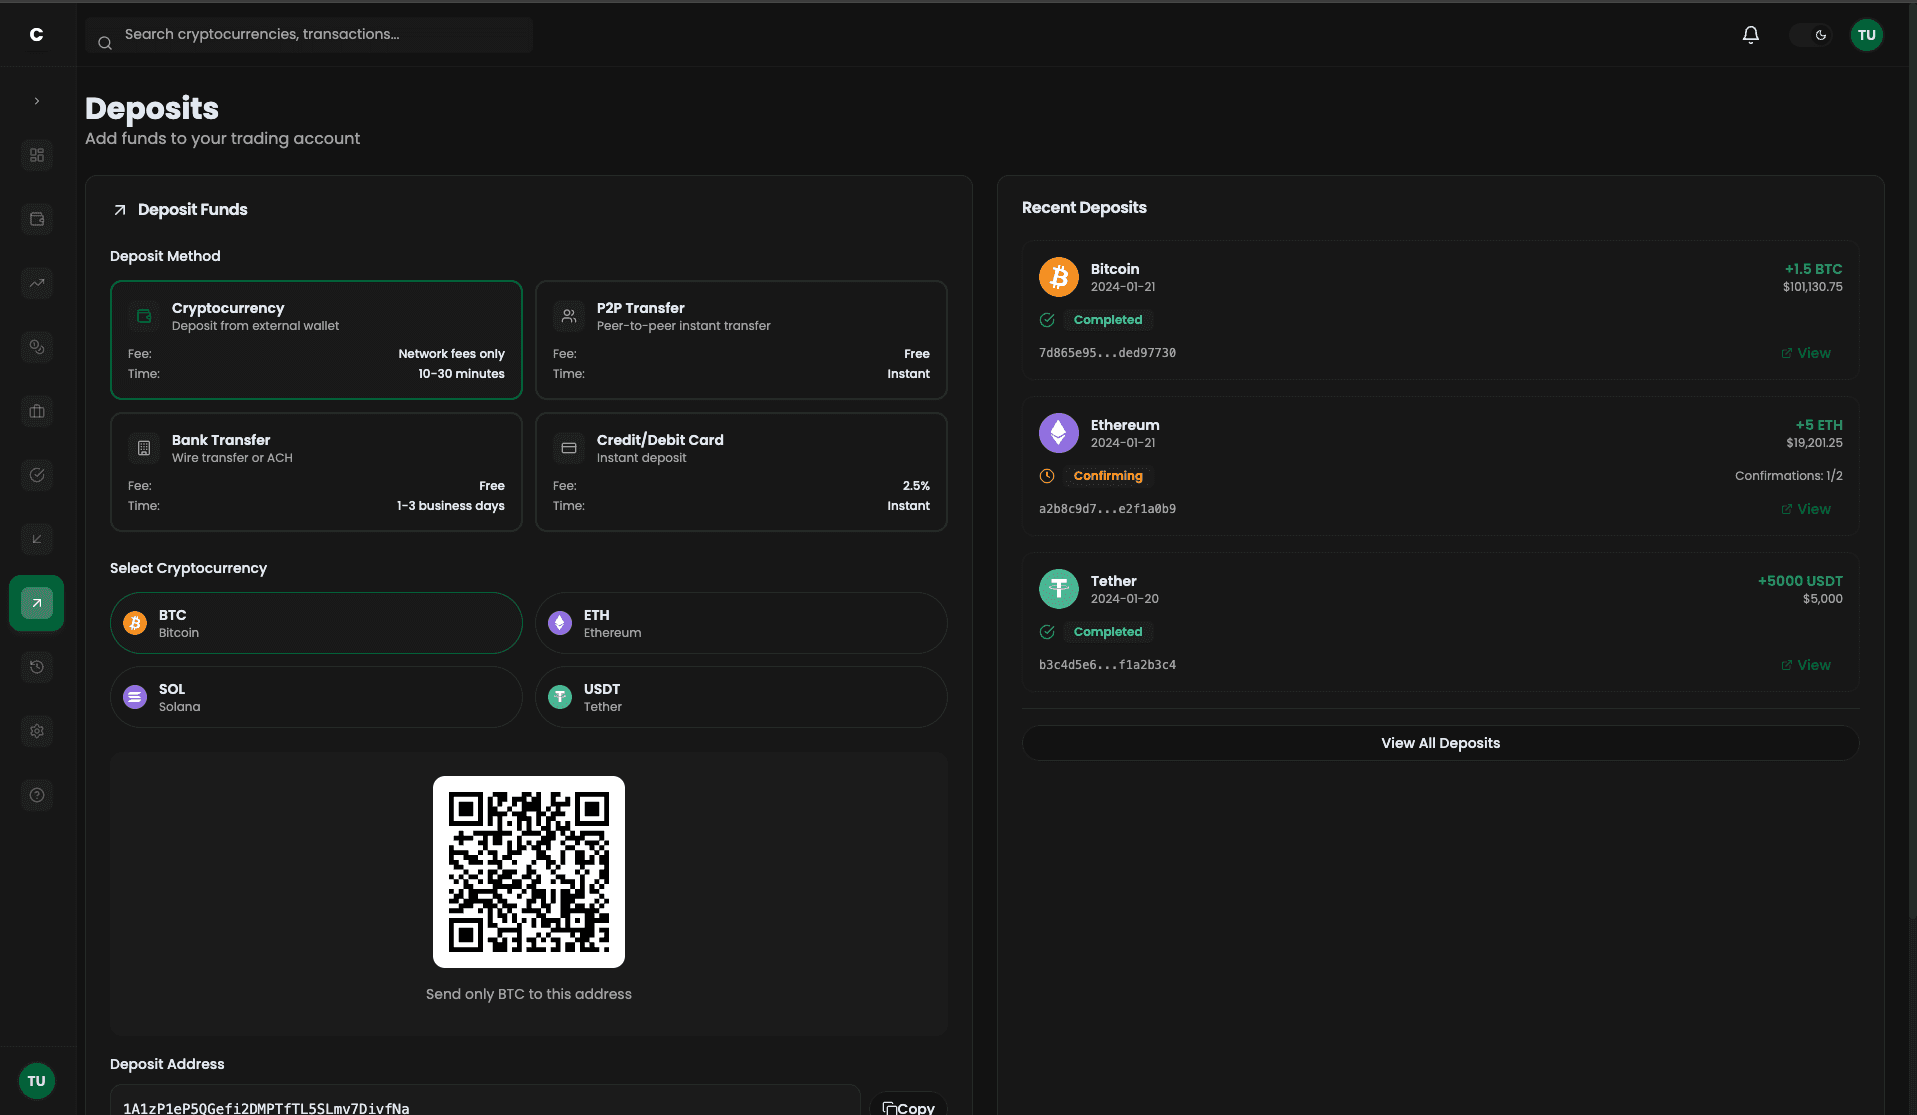Select the P2P Transfer deposit method
This screenshot has width=1917, height=1115.
tap(740, 340)
